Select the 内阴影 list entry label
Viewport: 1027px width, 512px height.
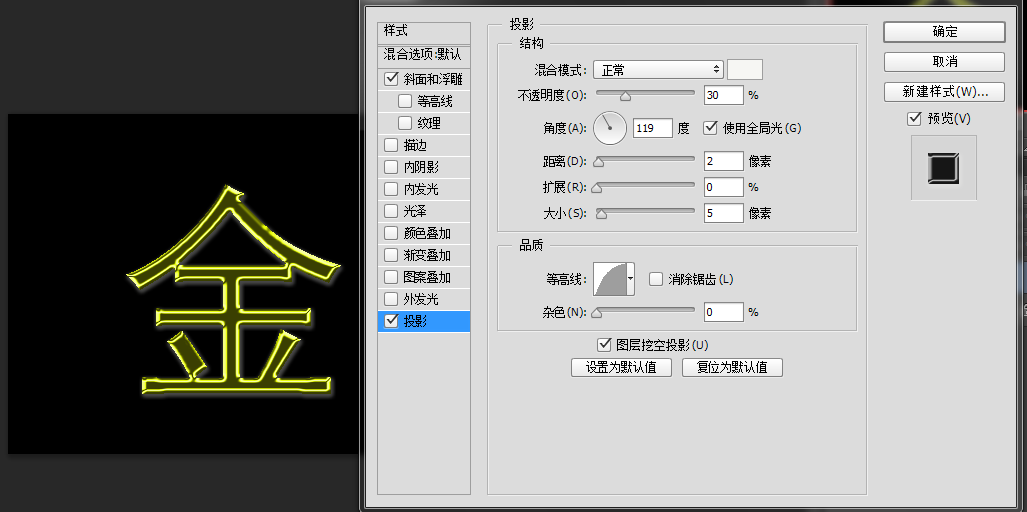(421, 168)
